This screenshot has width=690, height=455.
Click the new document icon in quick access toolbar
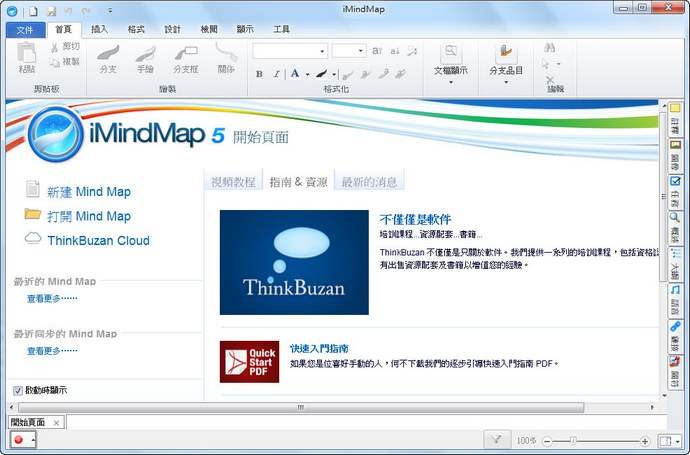tap(33, 11)
